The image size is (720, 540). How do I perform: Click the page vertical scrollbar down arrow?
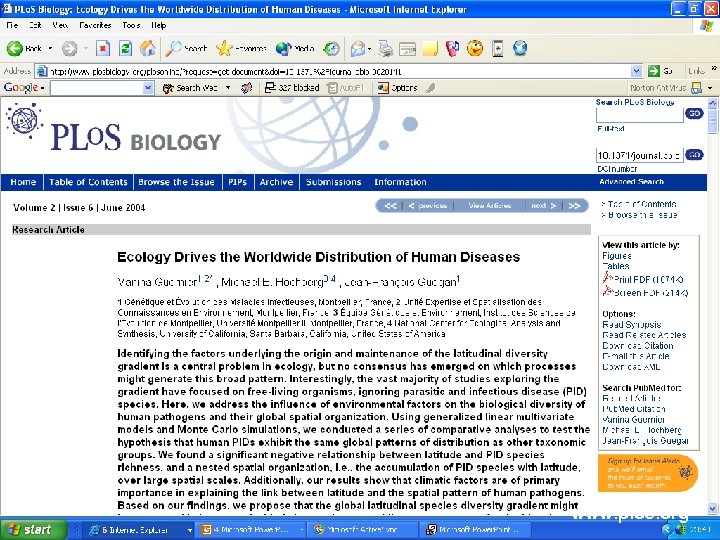tap(713, 509)
